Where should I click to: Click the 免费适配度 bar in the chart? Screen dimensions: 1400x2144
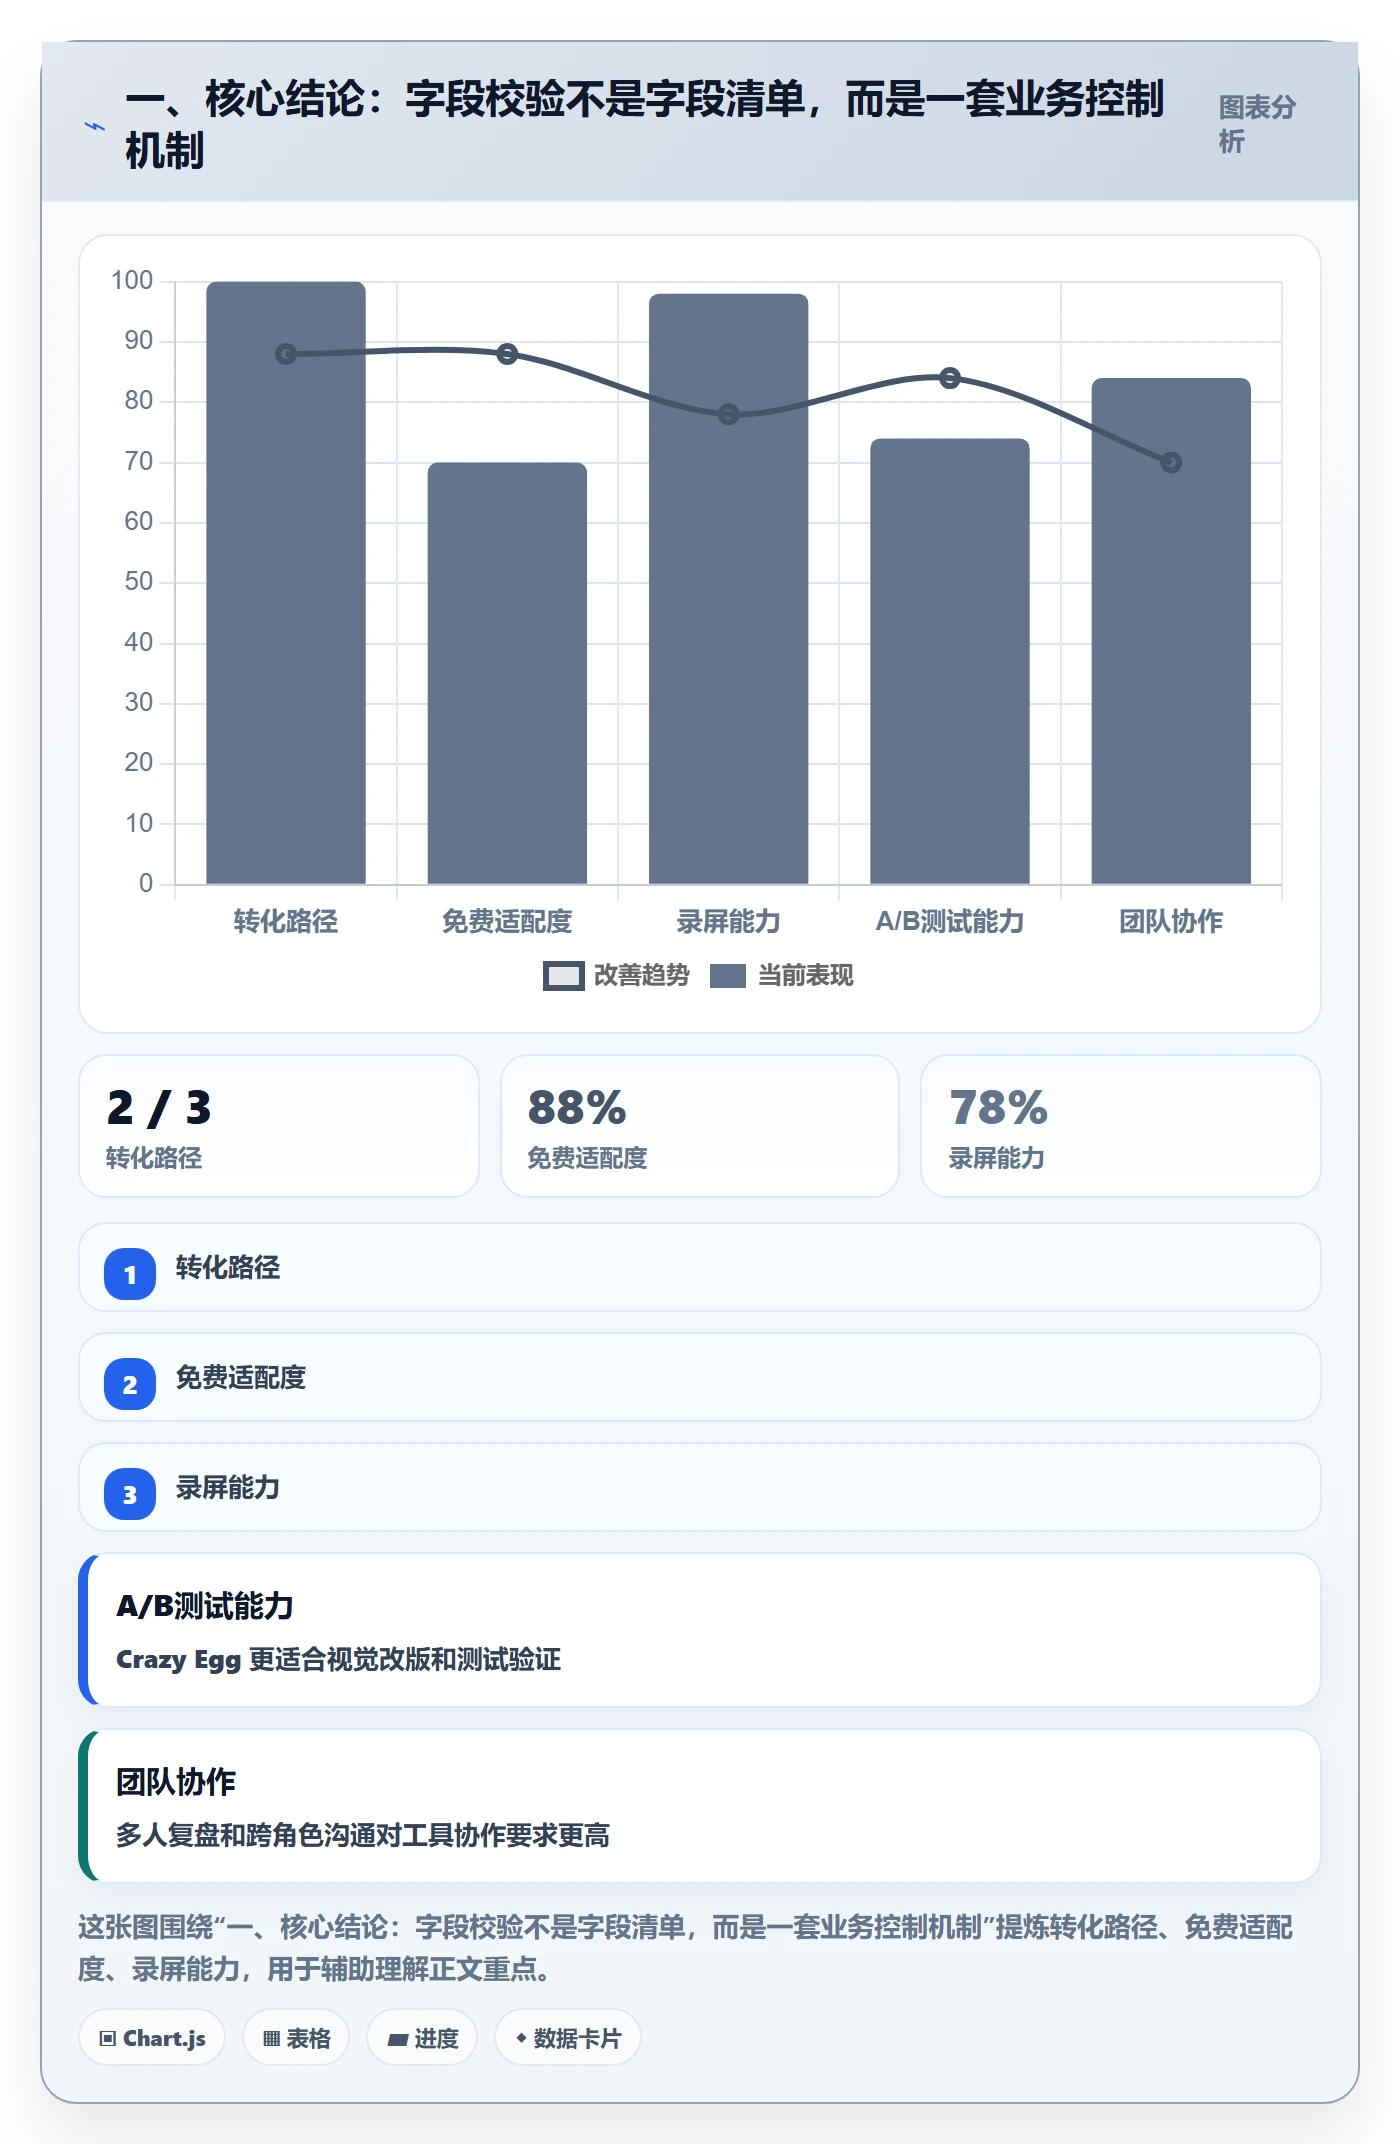507,673
